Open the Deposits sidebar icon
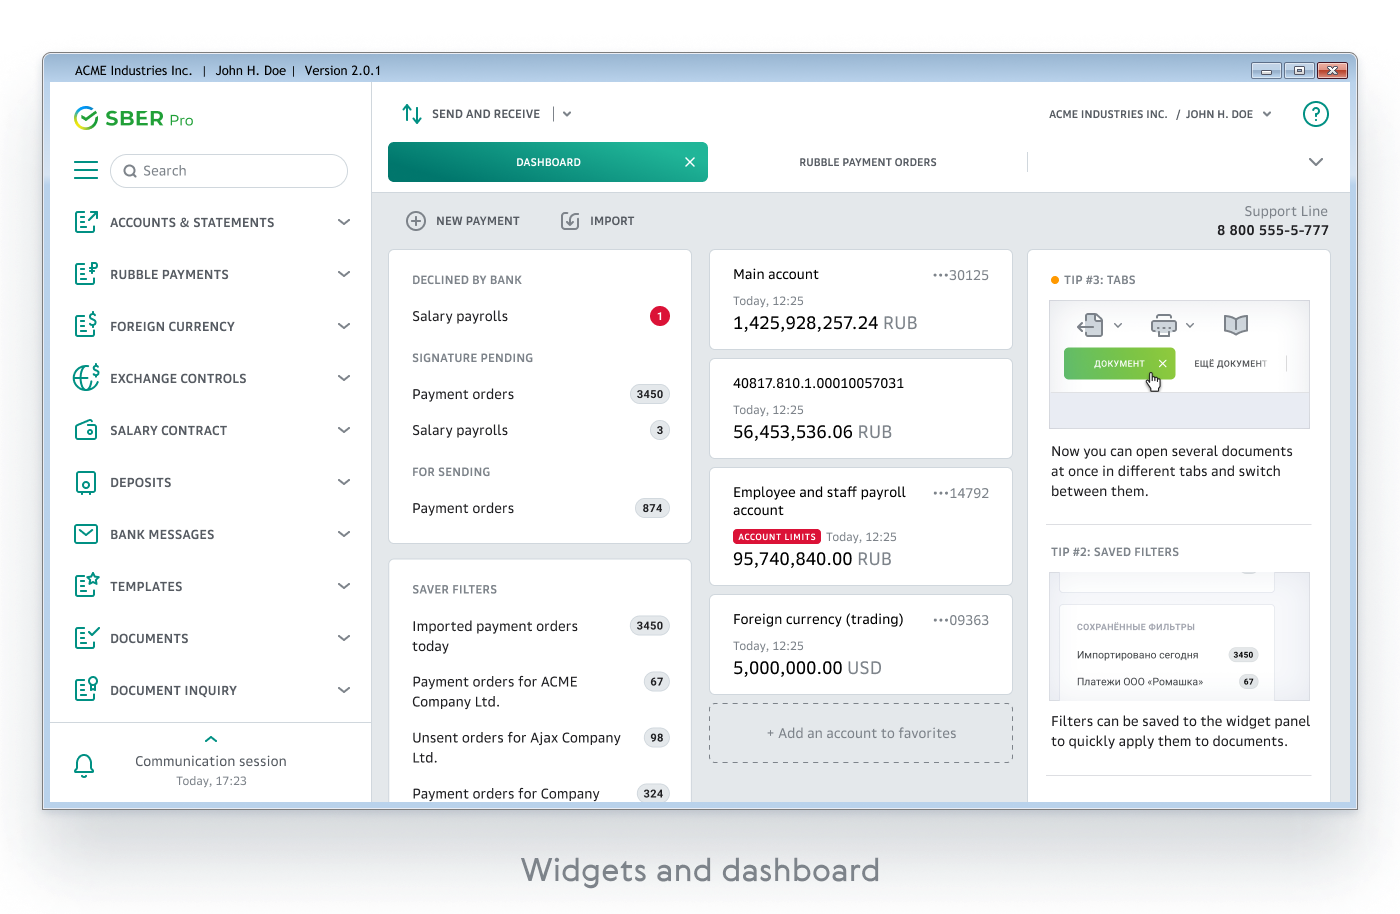1400x914 pixels. (x=86, y=482)
